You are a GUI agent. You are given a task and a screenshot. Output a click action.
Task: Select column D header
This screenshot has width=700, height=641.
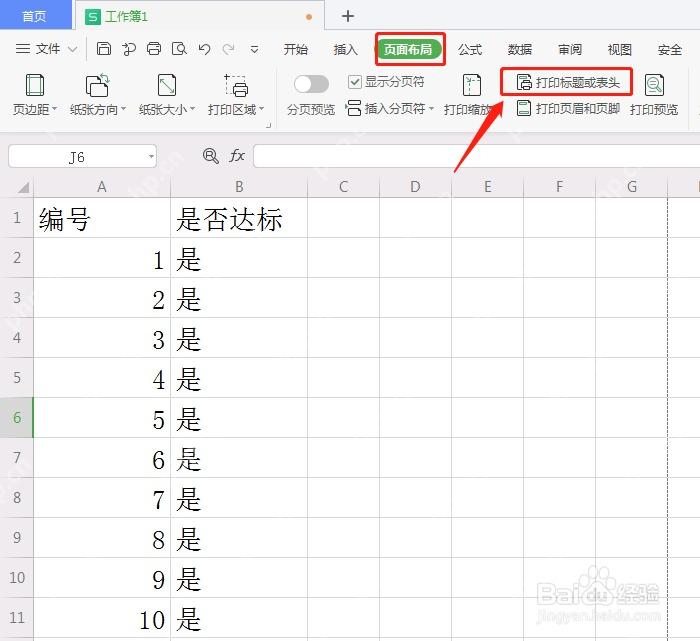(x=415, y=187)
